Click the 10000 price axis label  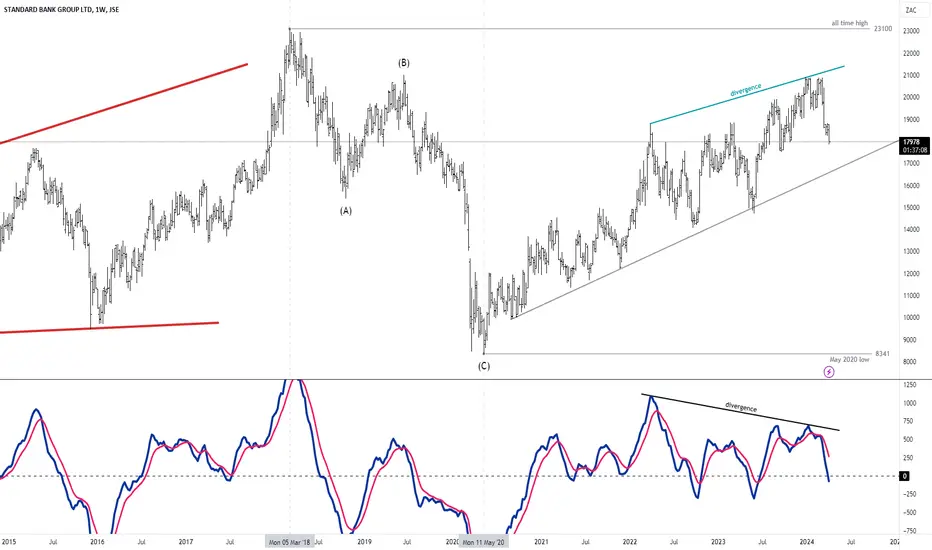(x=911, y=318)
